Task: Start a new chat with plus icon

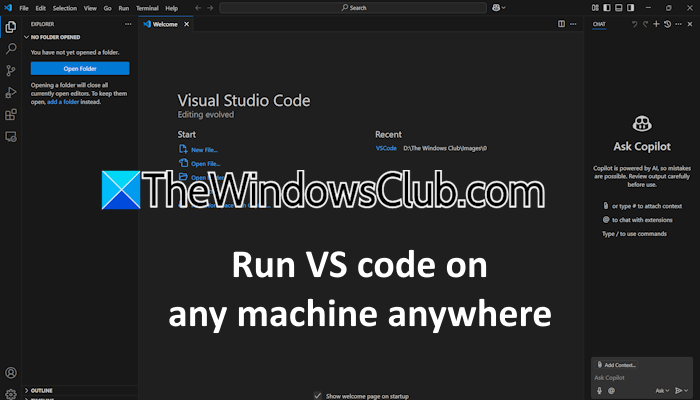Action: click(x=656, y=24)
